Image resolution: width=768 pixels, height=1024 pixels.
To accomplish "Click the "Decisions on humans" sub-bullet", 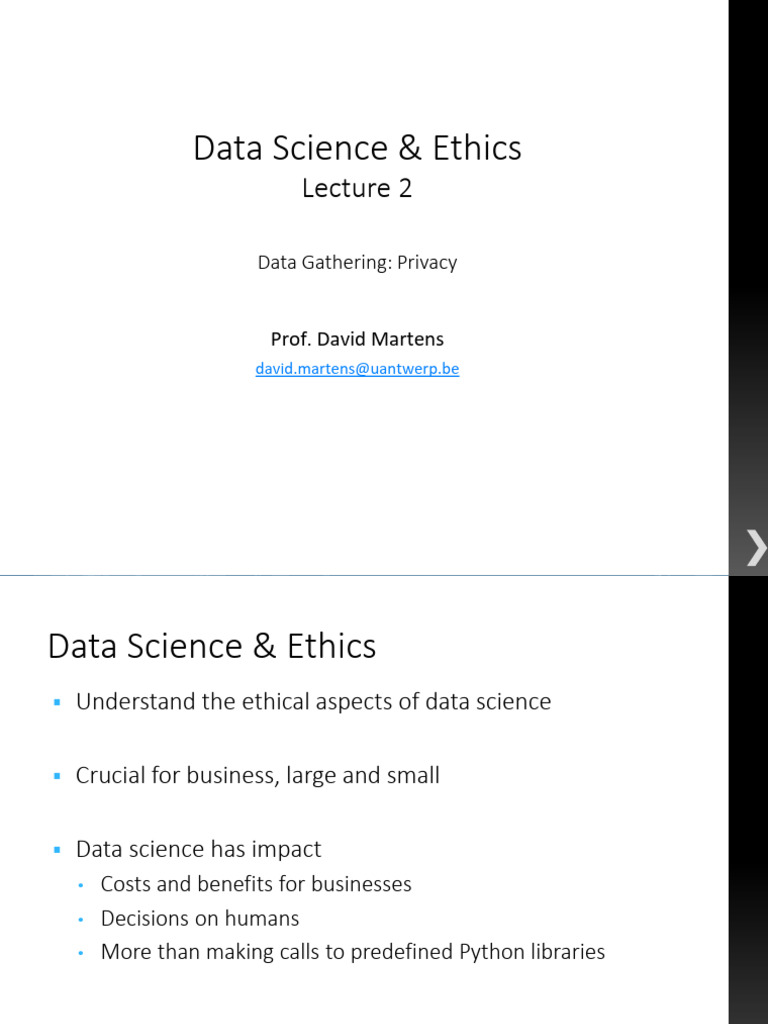I will (x=200, y=918).
